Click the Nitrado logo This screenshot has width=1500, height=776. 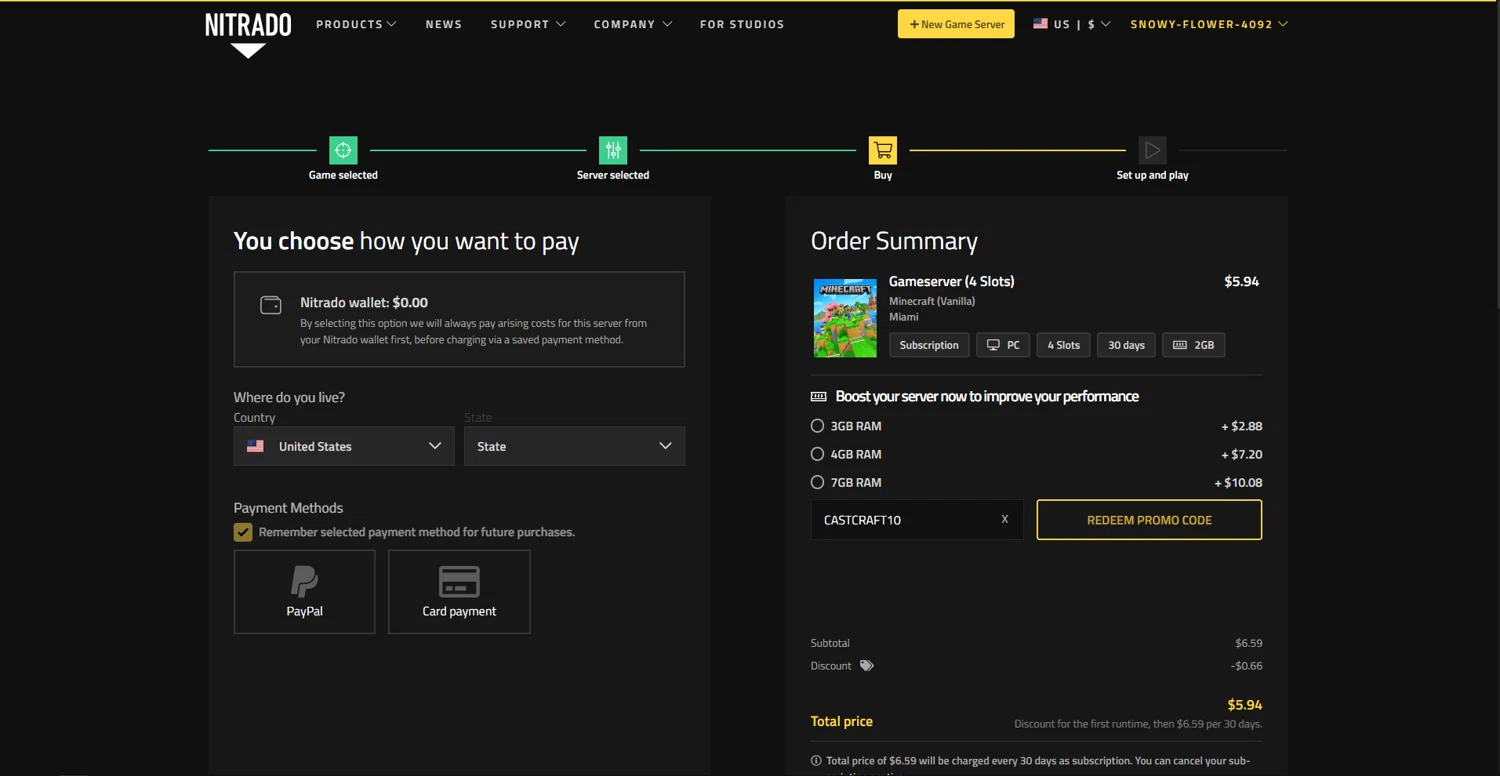[248, 35]
